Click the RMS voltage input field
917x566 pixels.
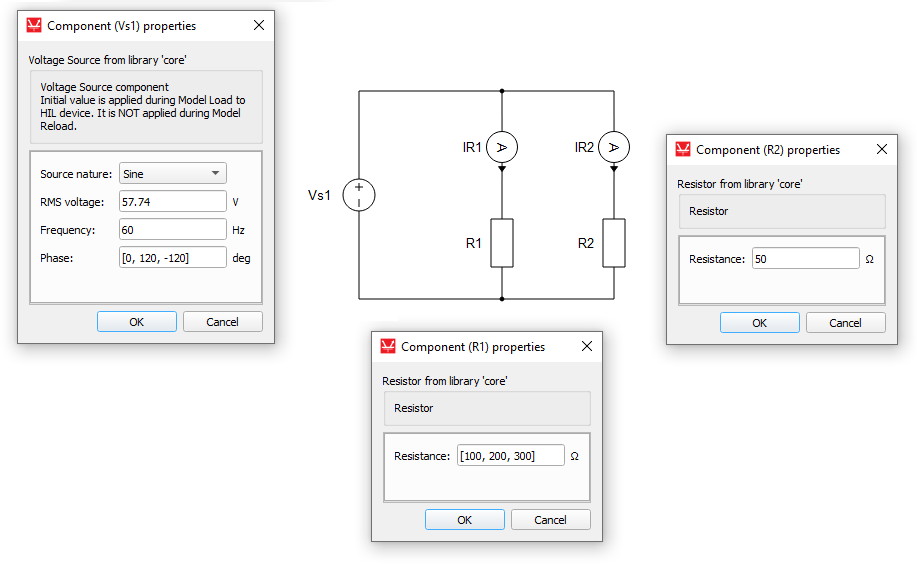(x=172, y=202)
